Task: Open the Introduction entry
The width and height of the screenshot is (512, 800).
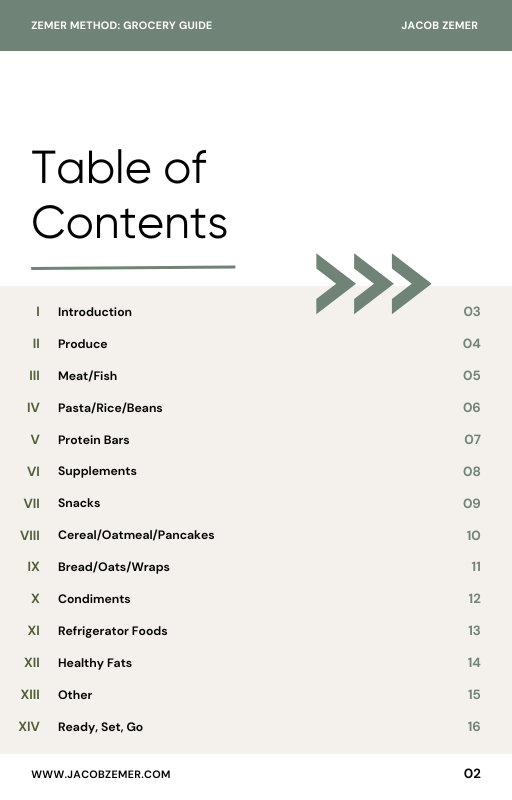Action: point(95,312)
